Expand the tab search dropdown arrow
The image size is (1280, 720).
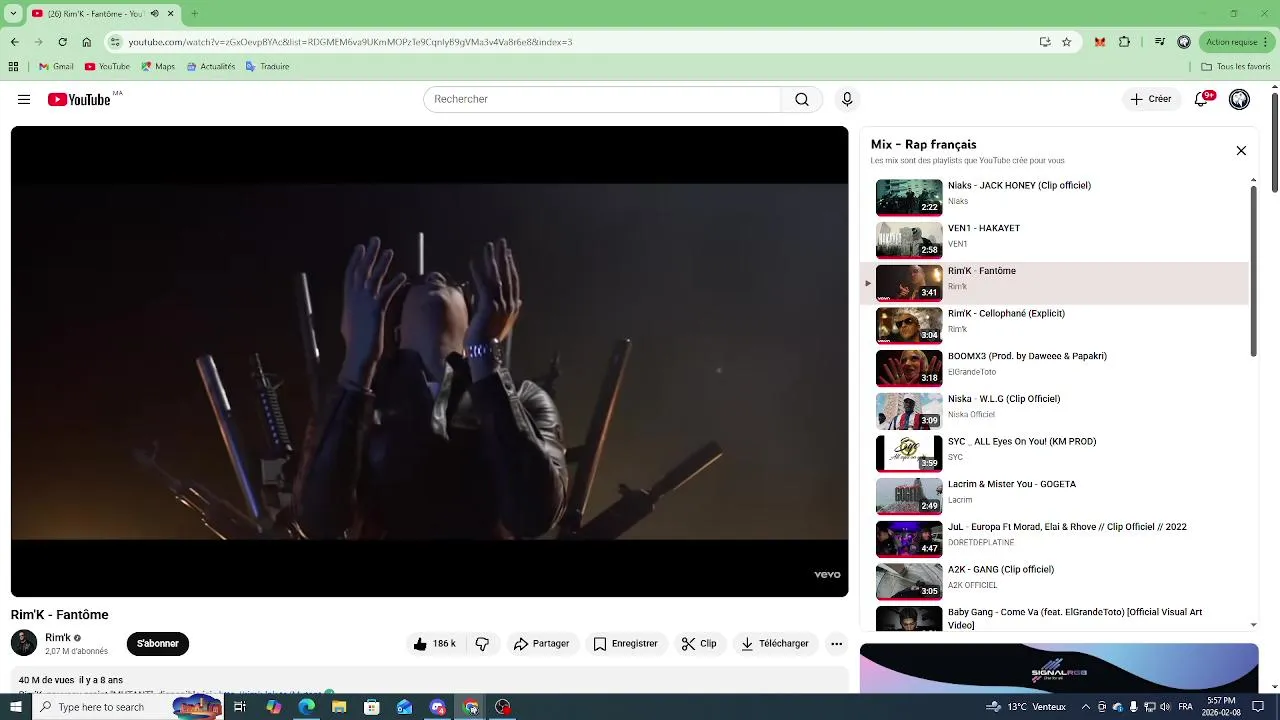(x=13, y=14)
